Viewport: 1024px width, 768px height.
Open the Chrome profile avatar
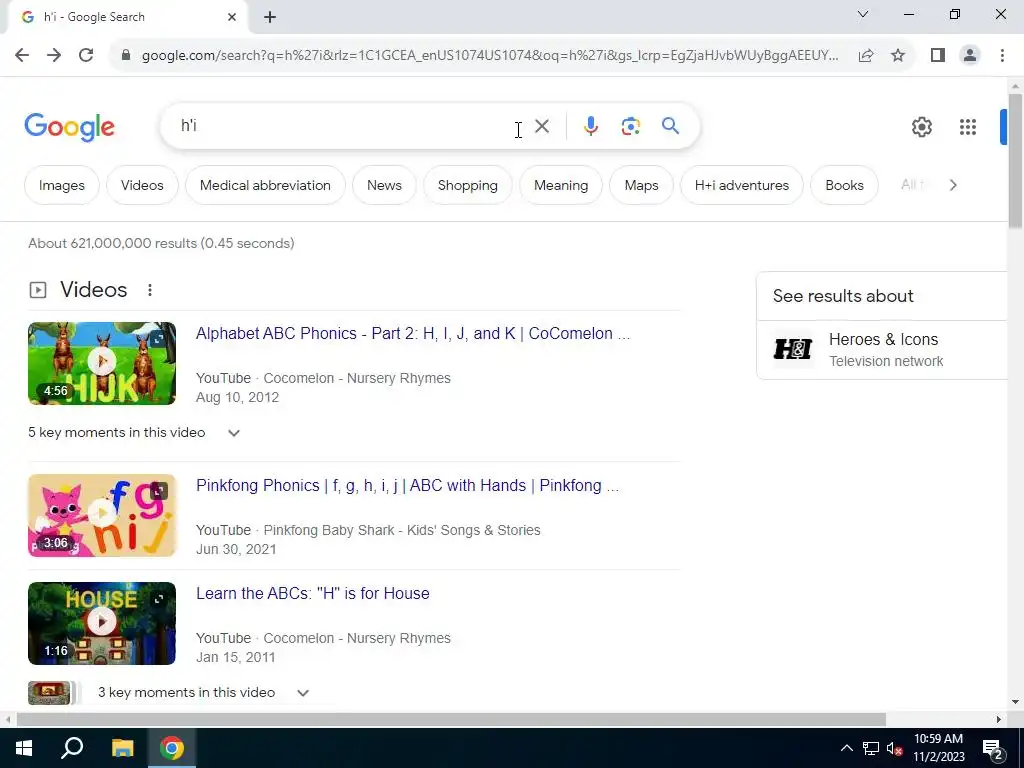[970, 56]
